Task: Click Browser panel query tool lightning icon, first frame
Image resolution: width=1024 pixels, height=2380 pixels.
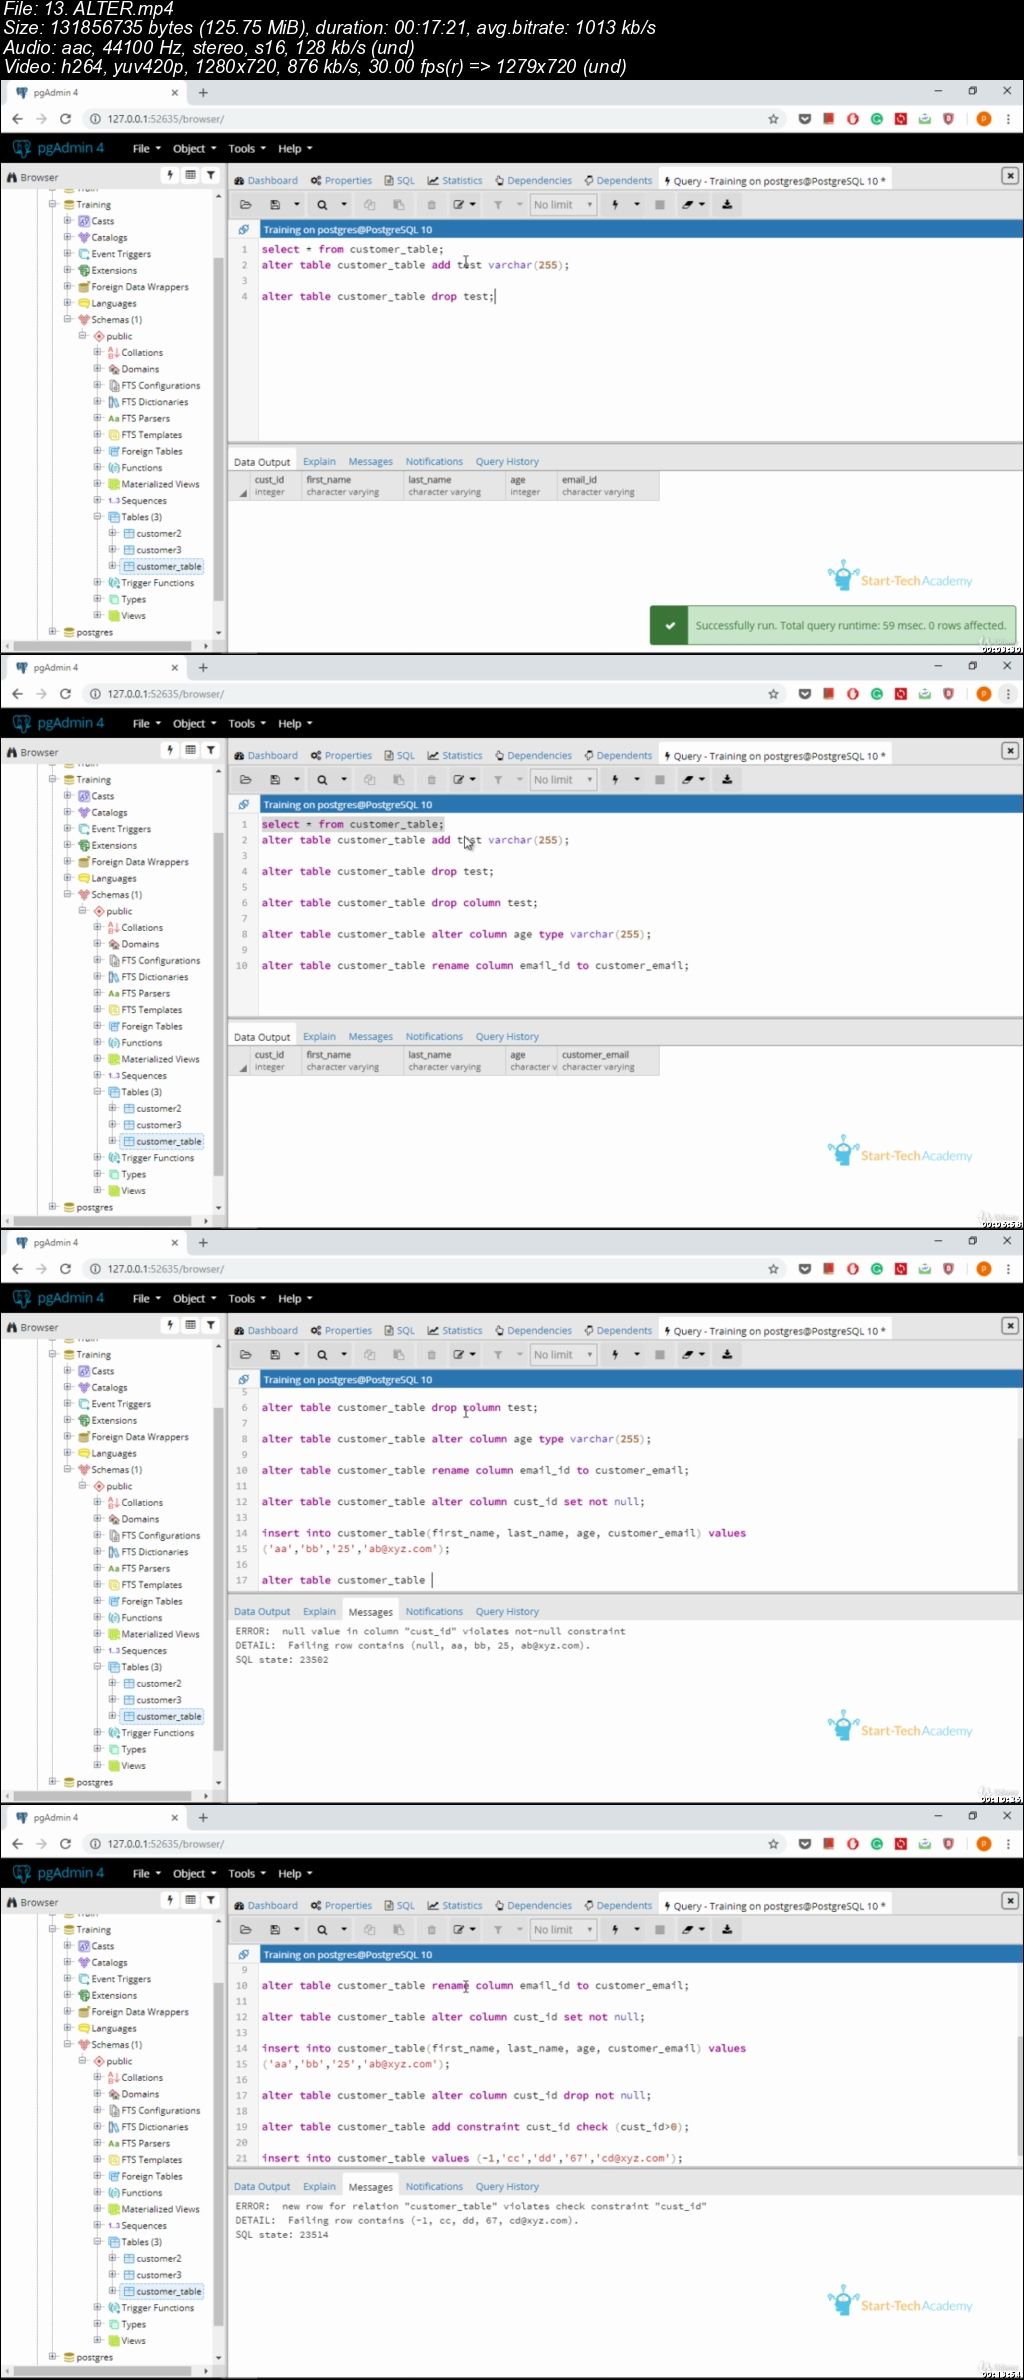Action: (x=170, y=175)
